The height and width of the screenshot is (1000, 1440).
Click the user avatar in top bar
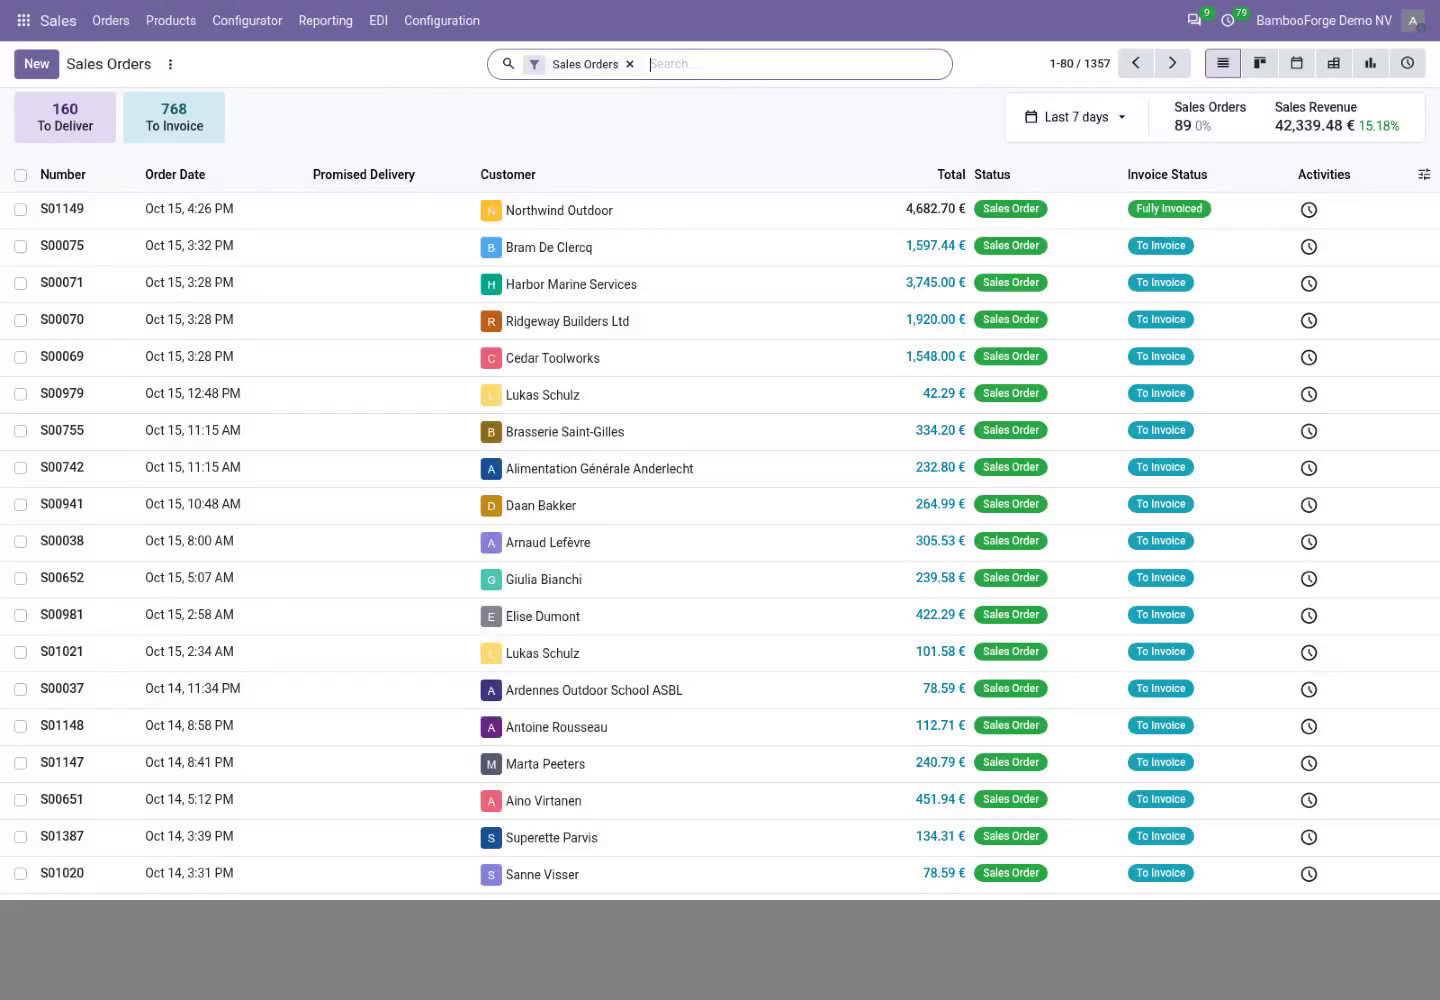(1413, 20)
